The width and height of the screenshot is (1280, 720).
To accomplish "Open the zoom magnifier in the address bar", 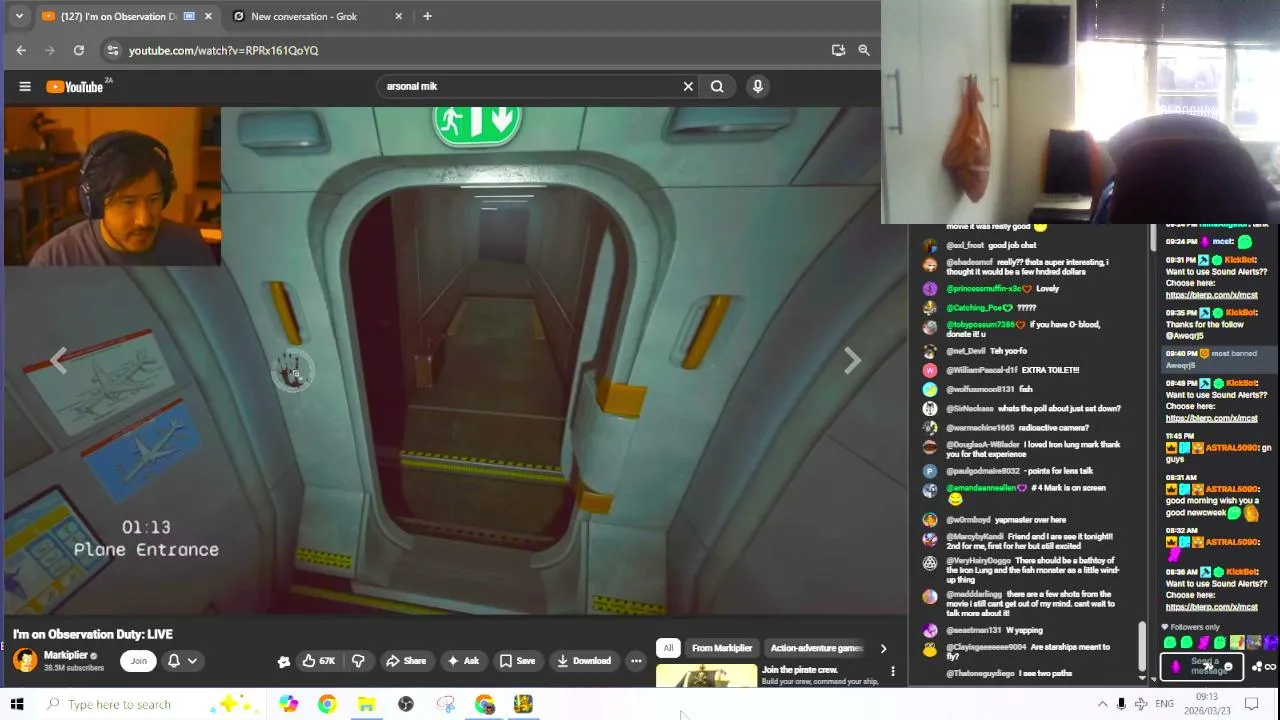I will click(x=864, y=50).
